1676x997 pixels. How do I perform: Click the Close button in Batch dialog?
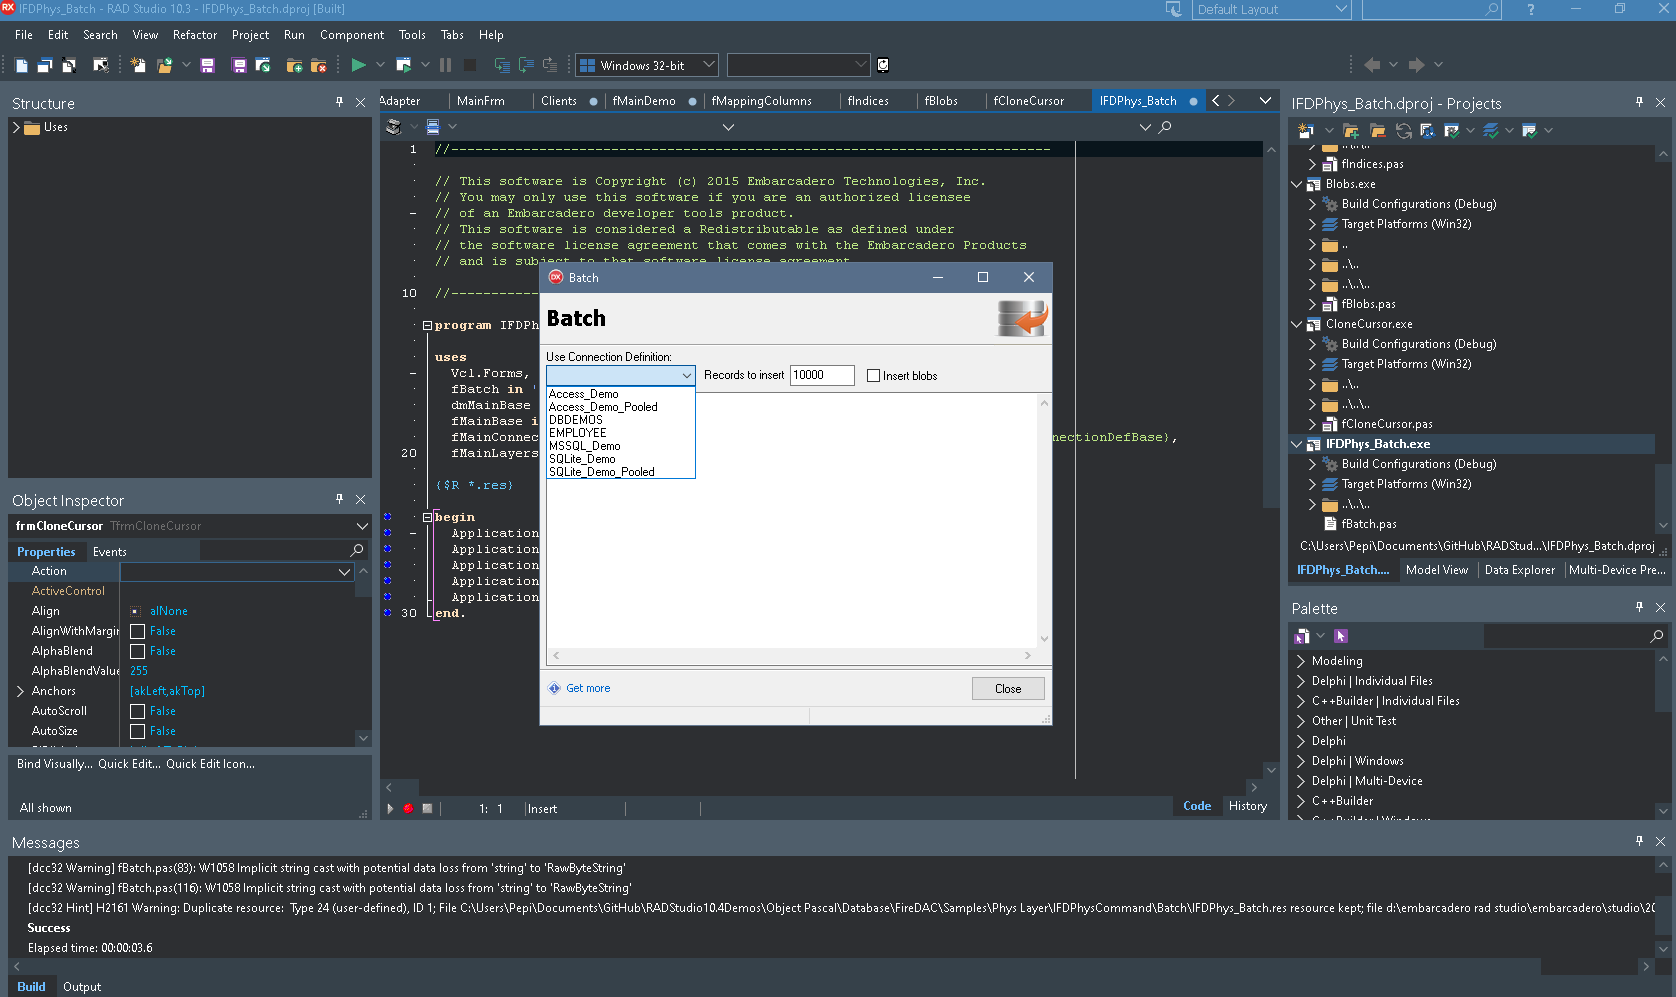tap(1008, 688)
